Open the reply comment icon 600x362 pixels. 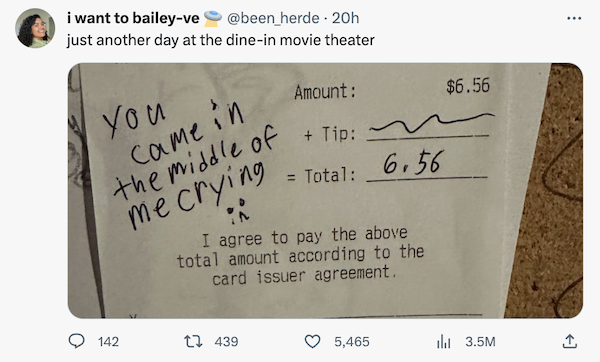pyautogui.click(x=77, y=341)
